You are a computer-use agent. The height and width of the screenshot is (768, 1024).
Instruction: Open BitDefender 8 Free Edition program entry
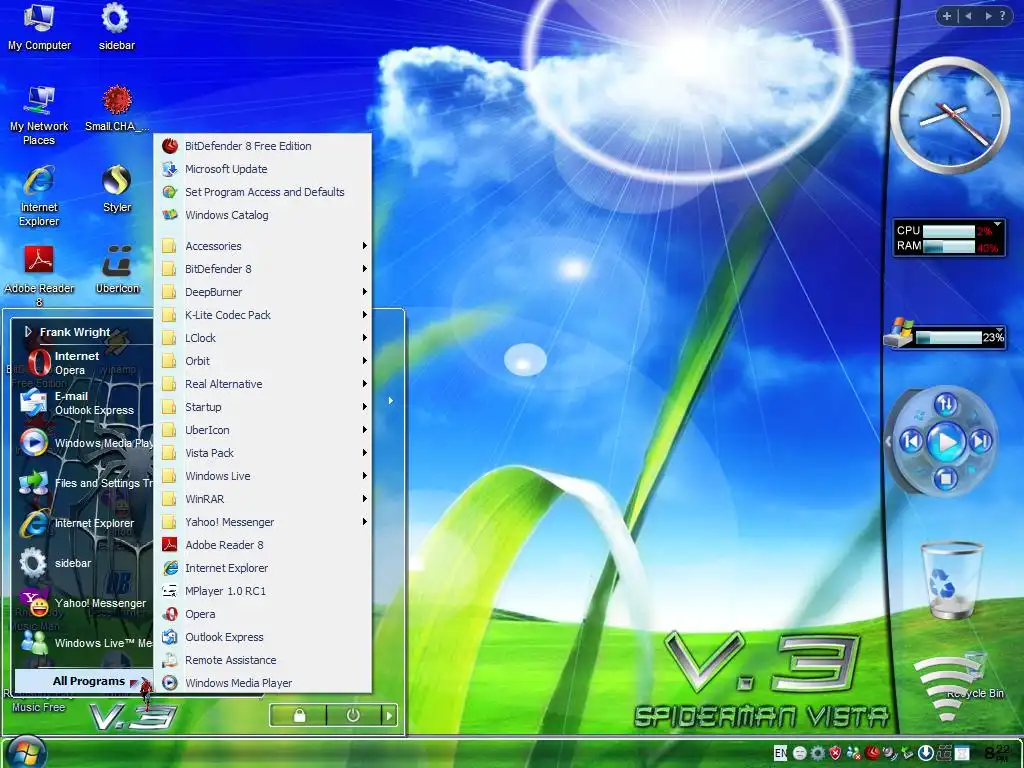coord(265,146)
